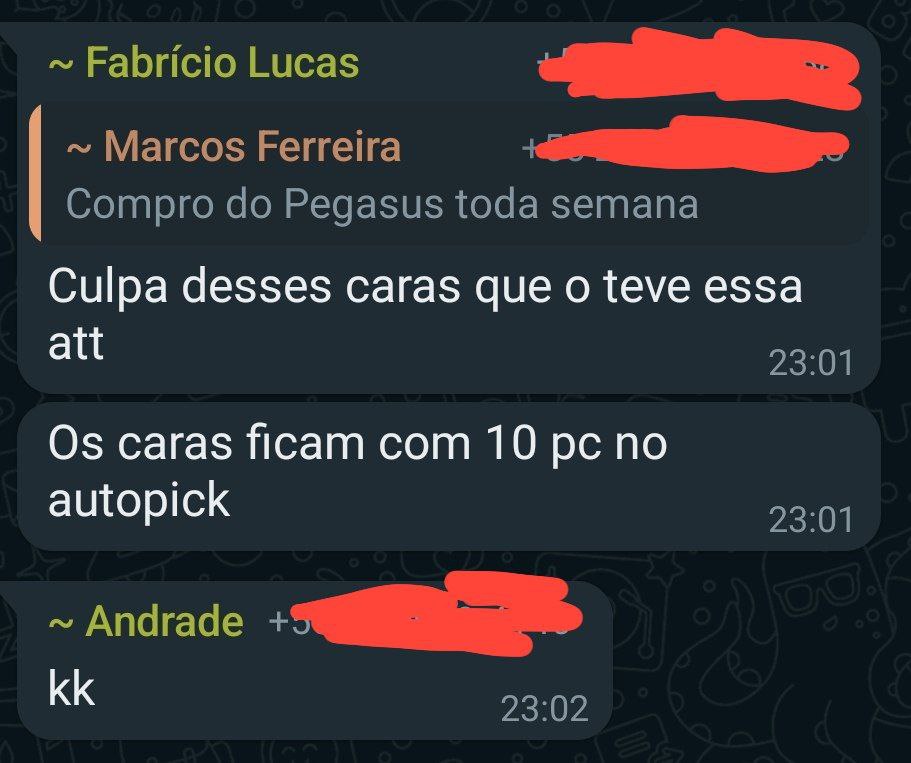The height and width of the screenshot is (763, 911).
Task: Tap message 'Os caras ficam com 10 pc no autopick'
Action: [x=358, y=471]
